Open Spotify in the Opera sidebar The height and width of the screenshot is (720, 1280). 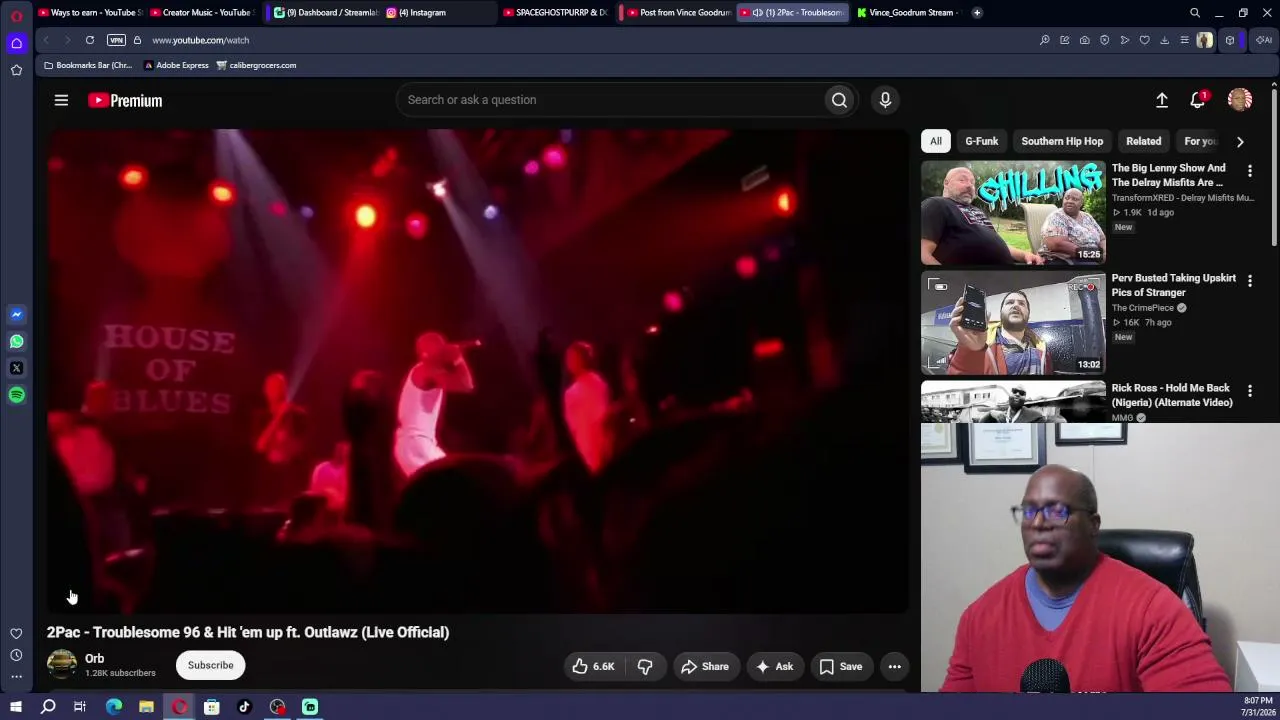[16, 395]
